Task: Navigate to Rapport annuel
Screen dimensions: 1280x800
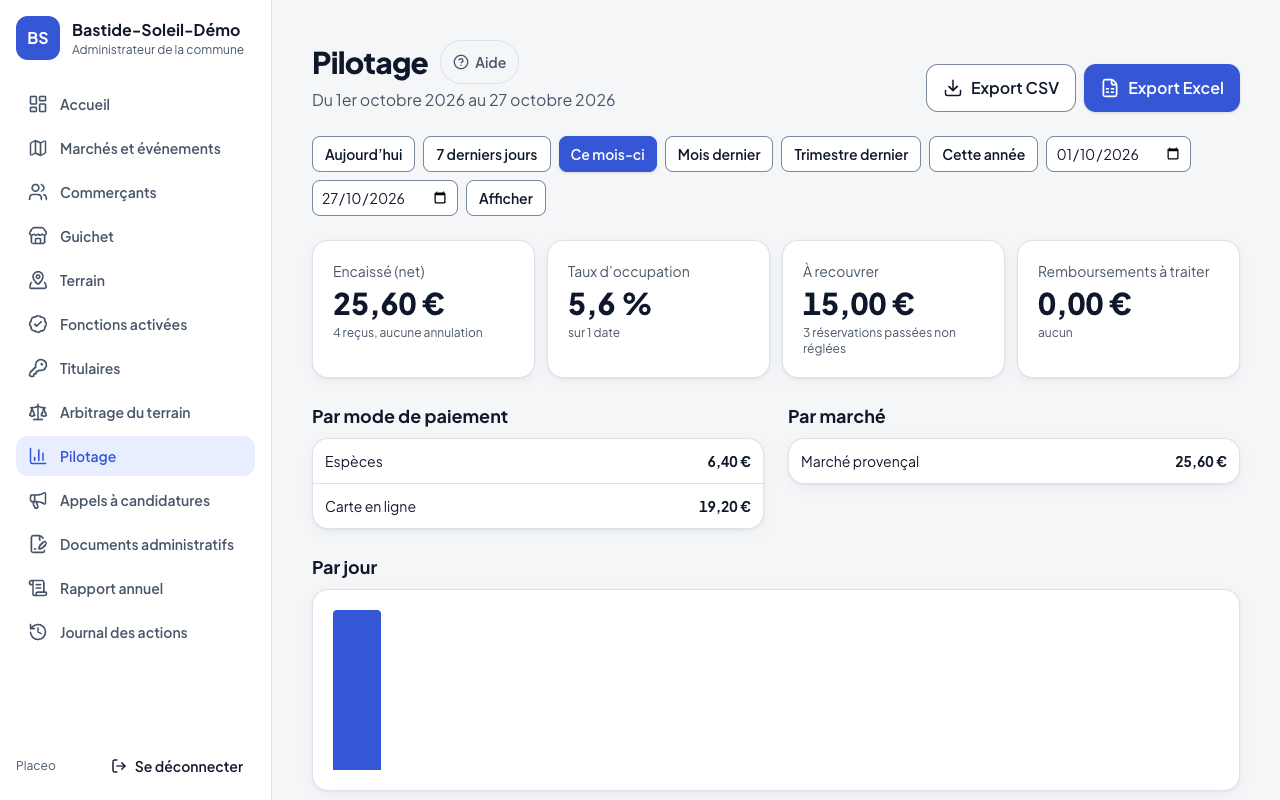Action: pyautogui.click(x=136, y=588)
